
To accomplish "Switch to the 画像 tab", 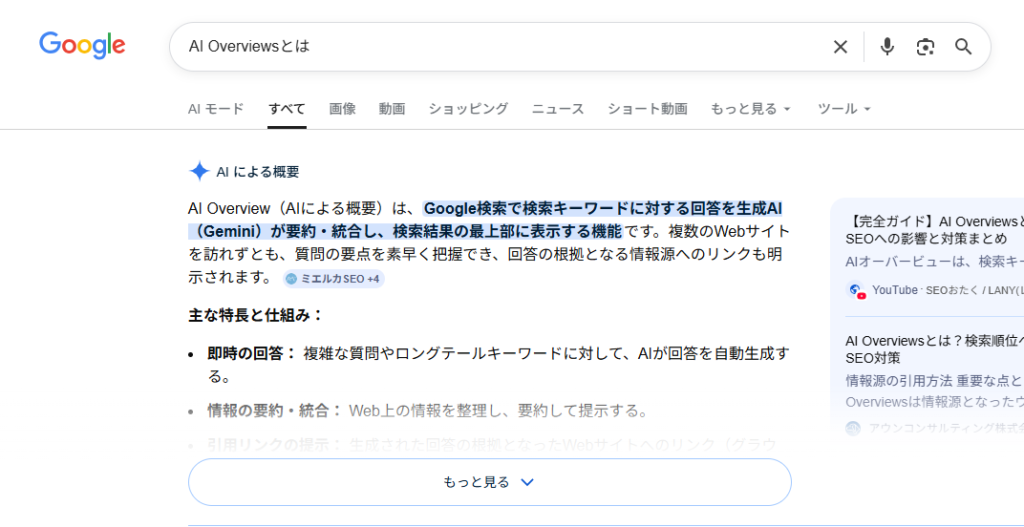I will click(342, 109).
